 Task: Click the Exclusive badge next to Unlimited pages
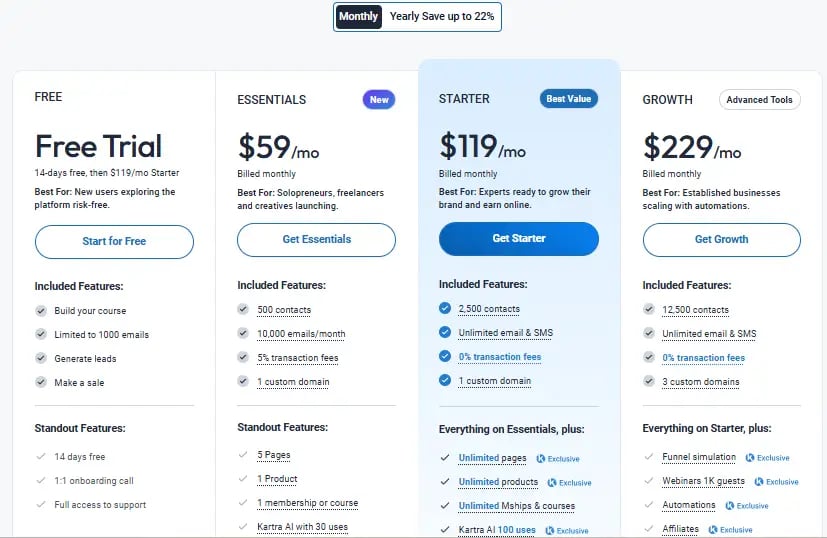point(558,459)
